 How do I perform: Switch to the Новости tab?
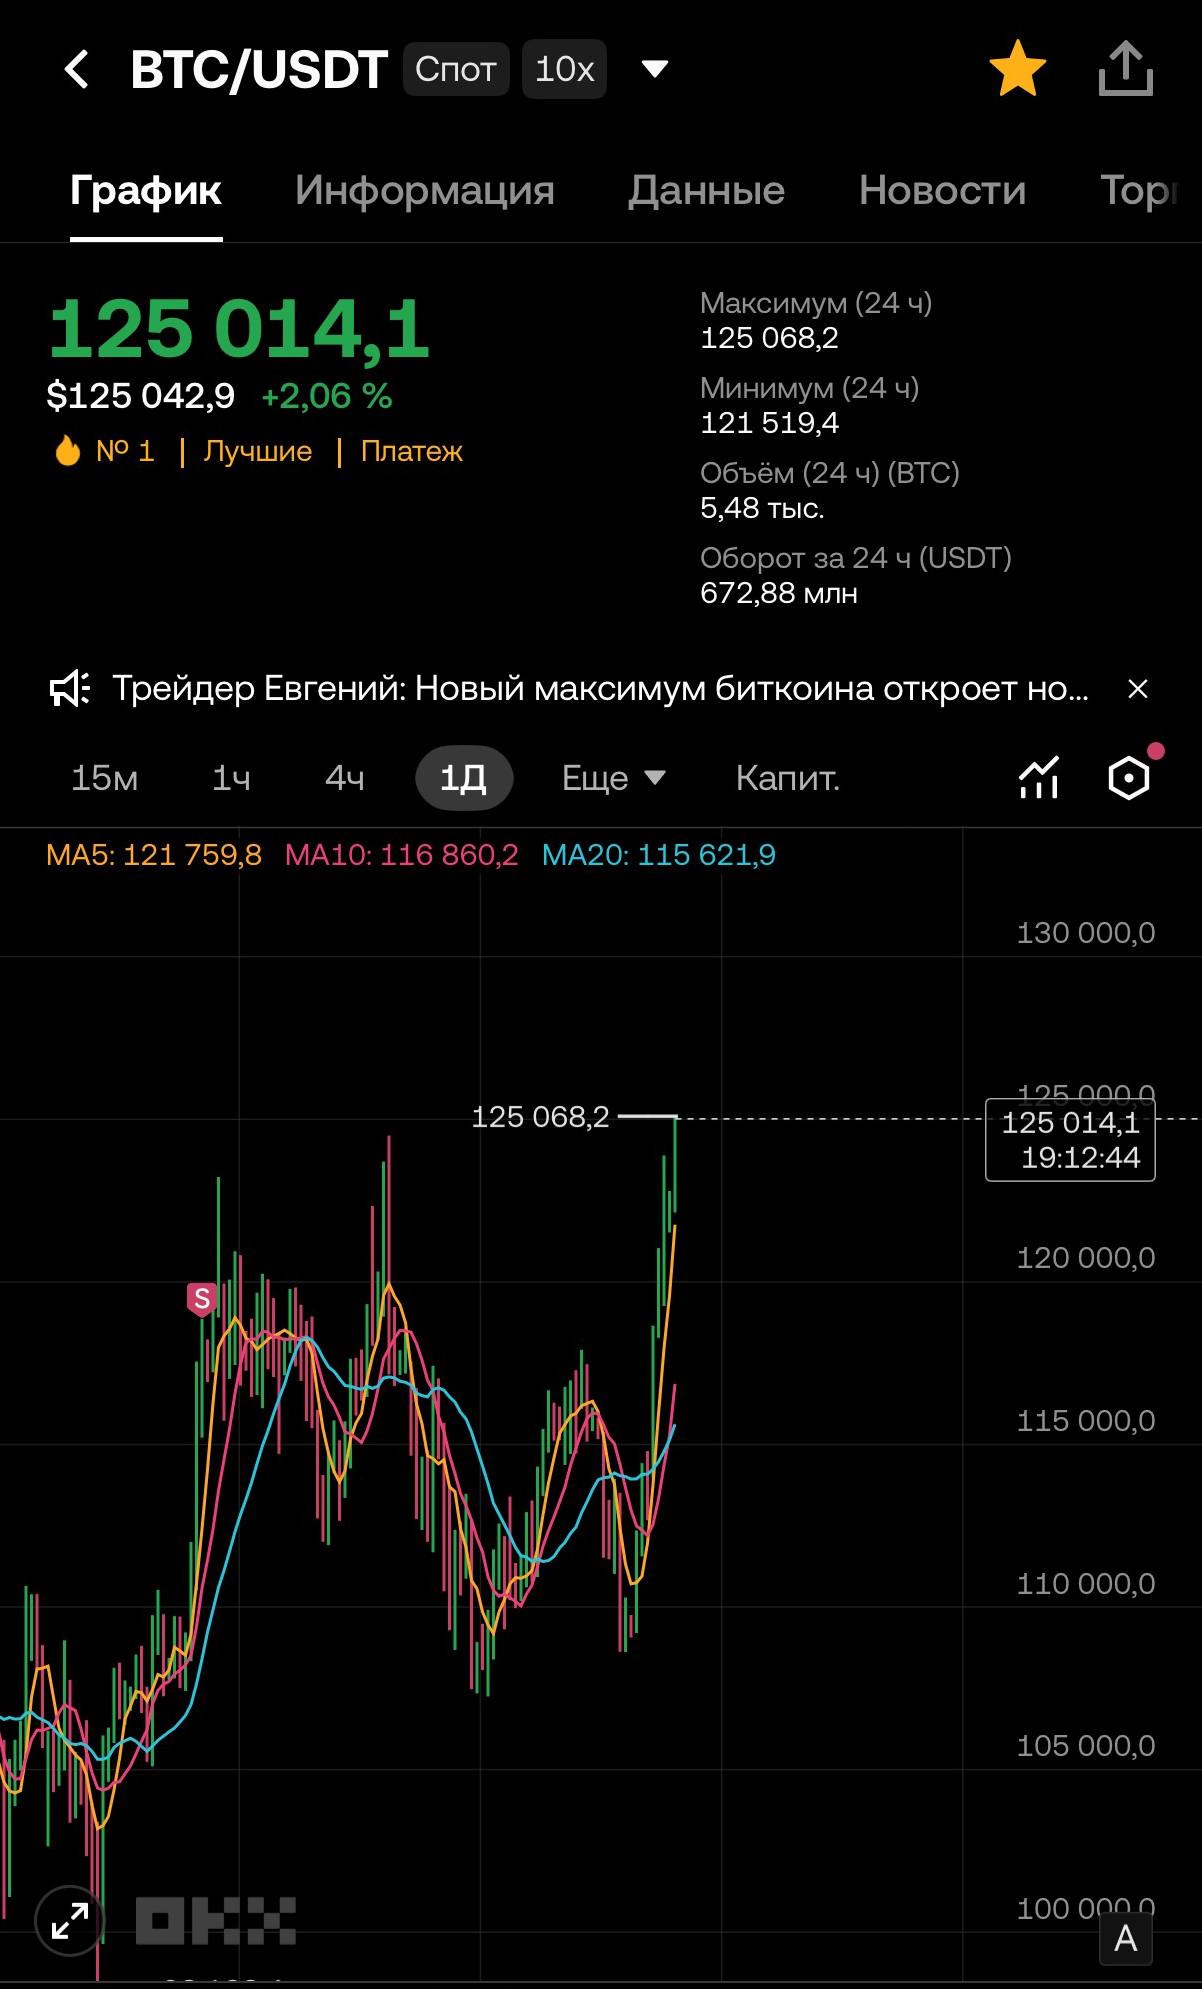(x=942, y=190)
